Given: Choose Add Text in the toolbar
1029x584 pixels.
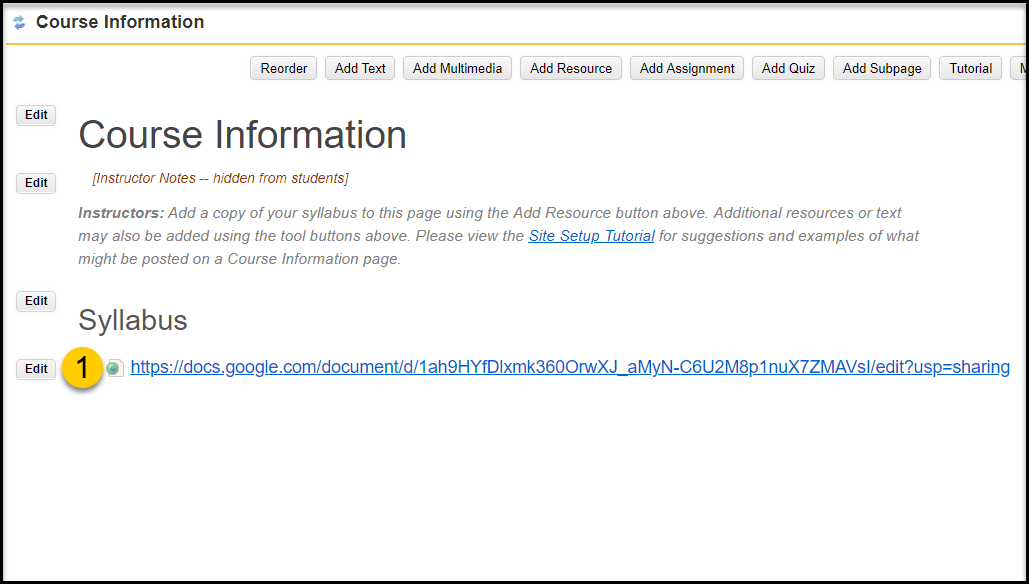Looking at the screenshot, I should tap(360, 68).
